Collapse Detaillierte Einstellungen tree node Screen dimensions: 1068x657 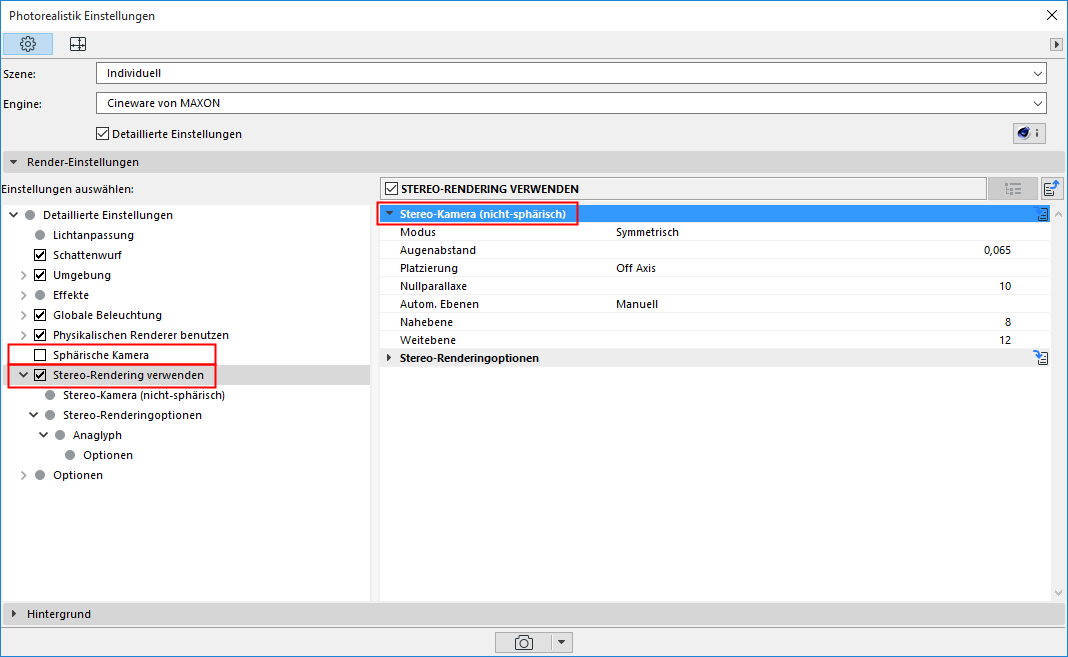point(14,215)
